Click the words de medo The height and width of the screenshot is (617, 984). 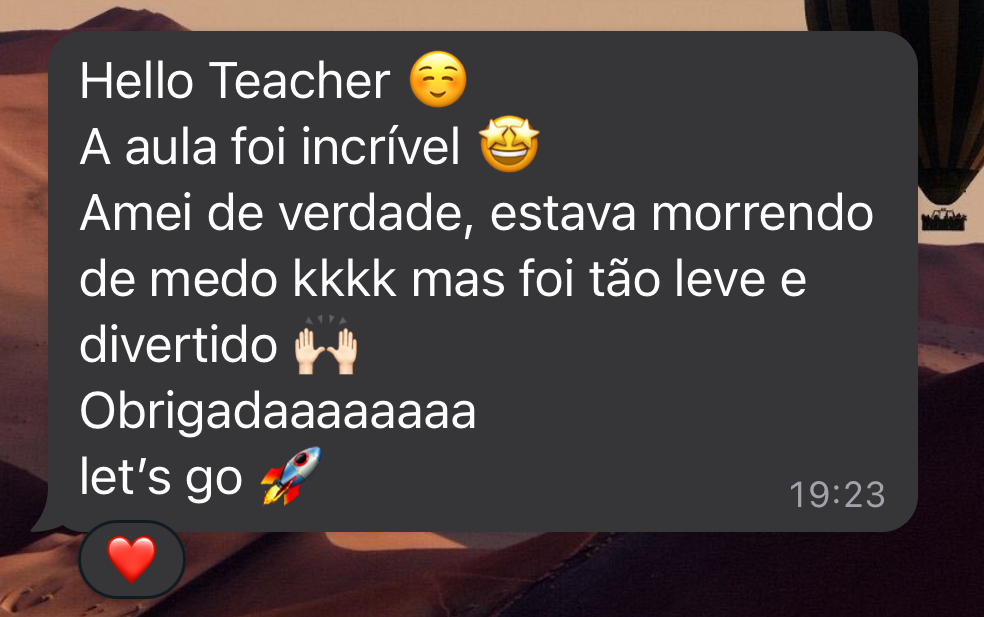point(178,278)
